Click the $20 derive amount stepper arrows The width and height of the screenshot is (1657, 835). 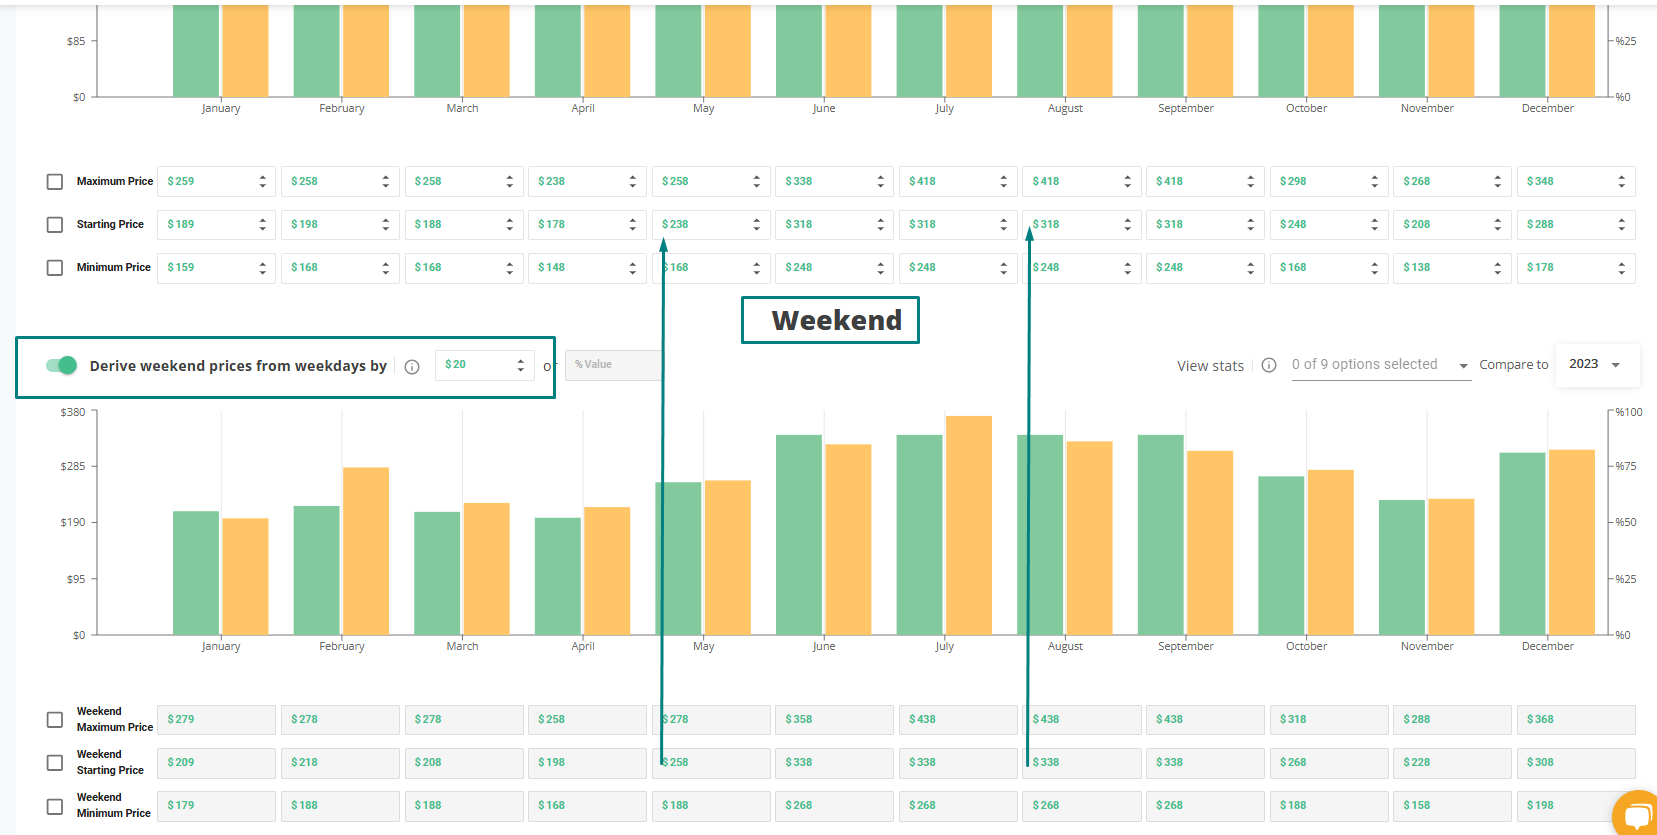pyautogui.click(x=520, y=365)
